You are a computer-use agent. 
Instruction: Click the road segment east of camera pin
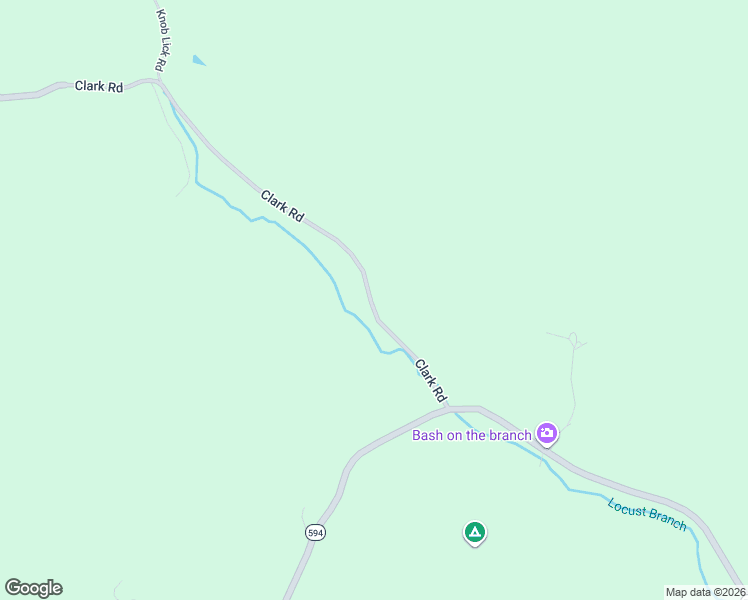click(x=615, y=483)
